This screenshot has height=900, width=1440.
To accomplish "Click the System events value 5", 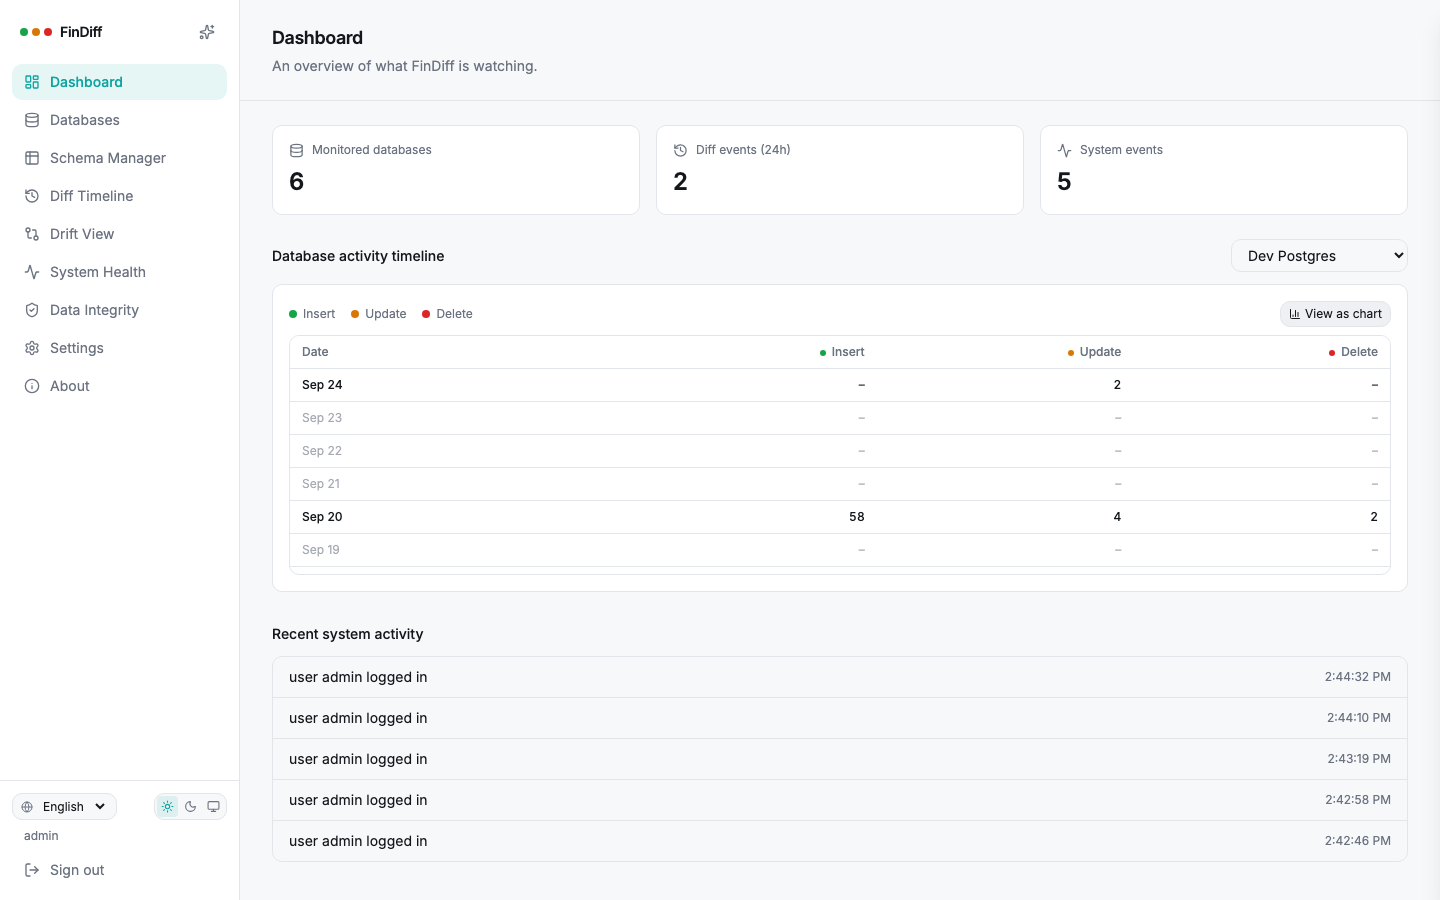I will 1064,181.
